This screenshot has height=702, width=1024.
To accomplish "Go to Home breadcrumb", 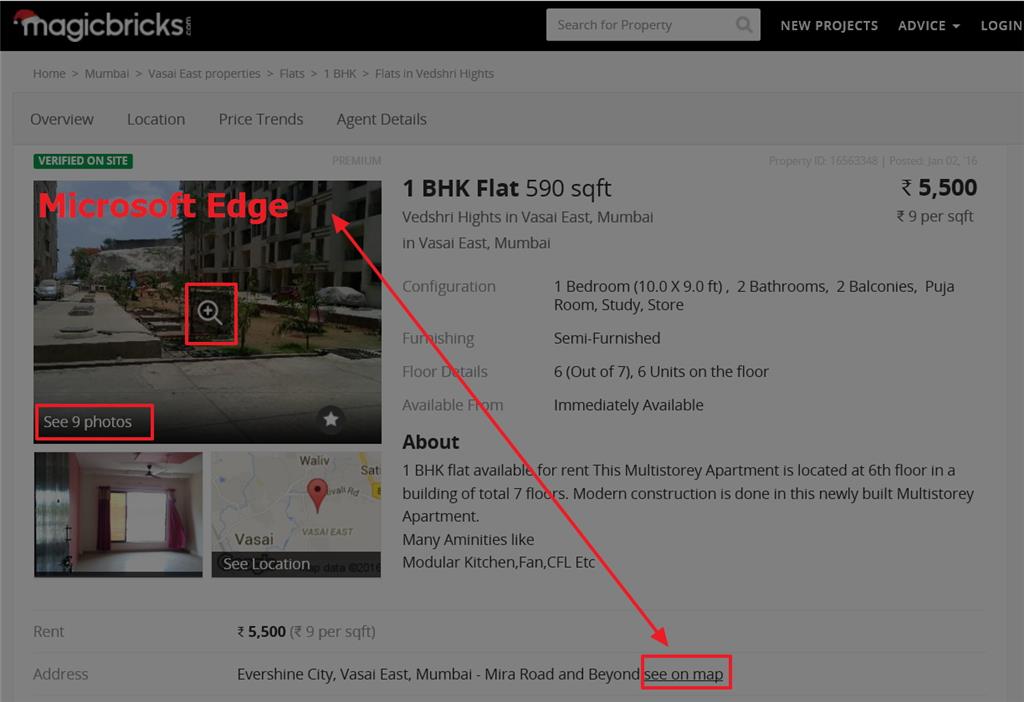I will pyautogui.click(x=49, y=73).
